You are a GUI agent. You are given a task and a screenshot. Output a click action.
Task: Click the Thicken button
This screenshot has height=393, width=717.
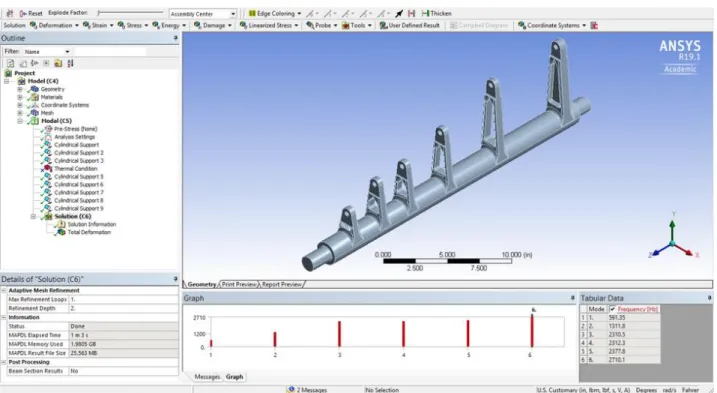(436, 13)
